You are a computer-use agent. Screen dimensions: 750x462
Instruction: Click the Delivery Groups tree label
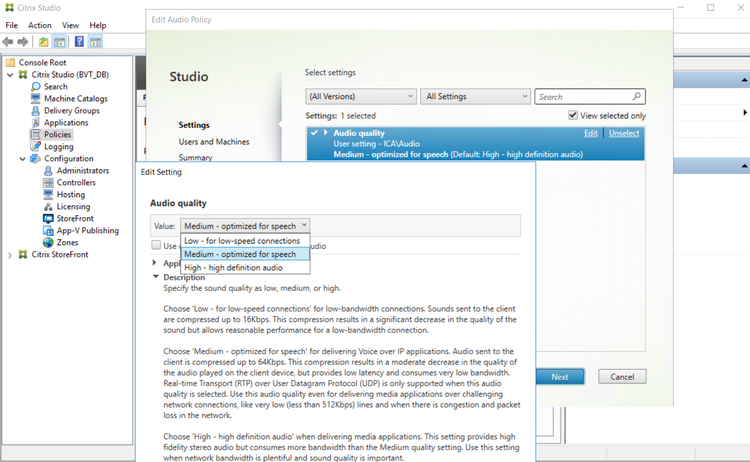click(x=72, y=110)
